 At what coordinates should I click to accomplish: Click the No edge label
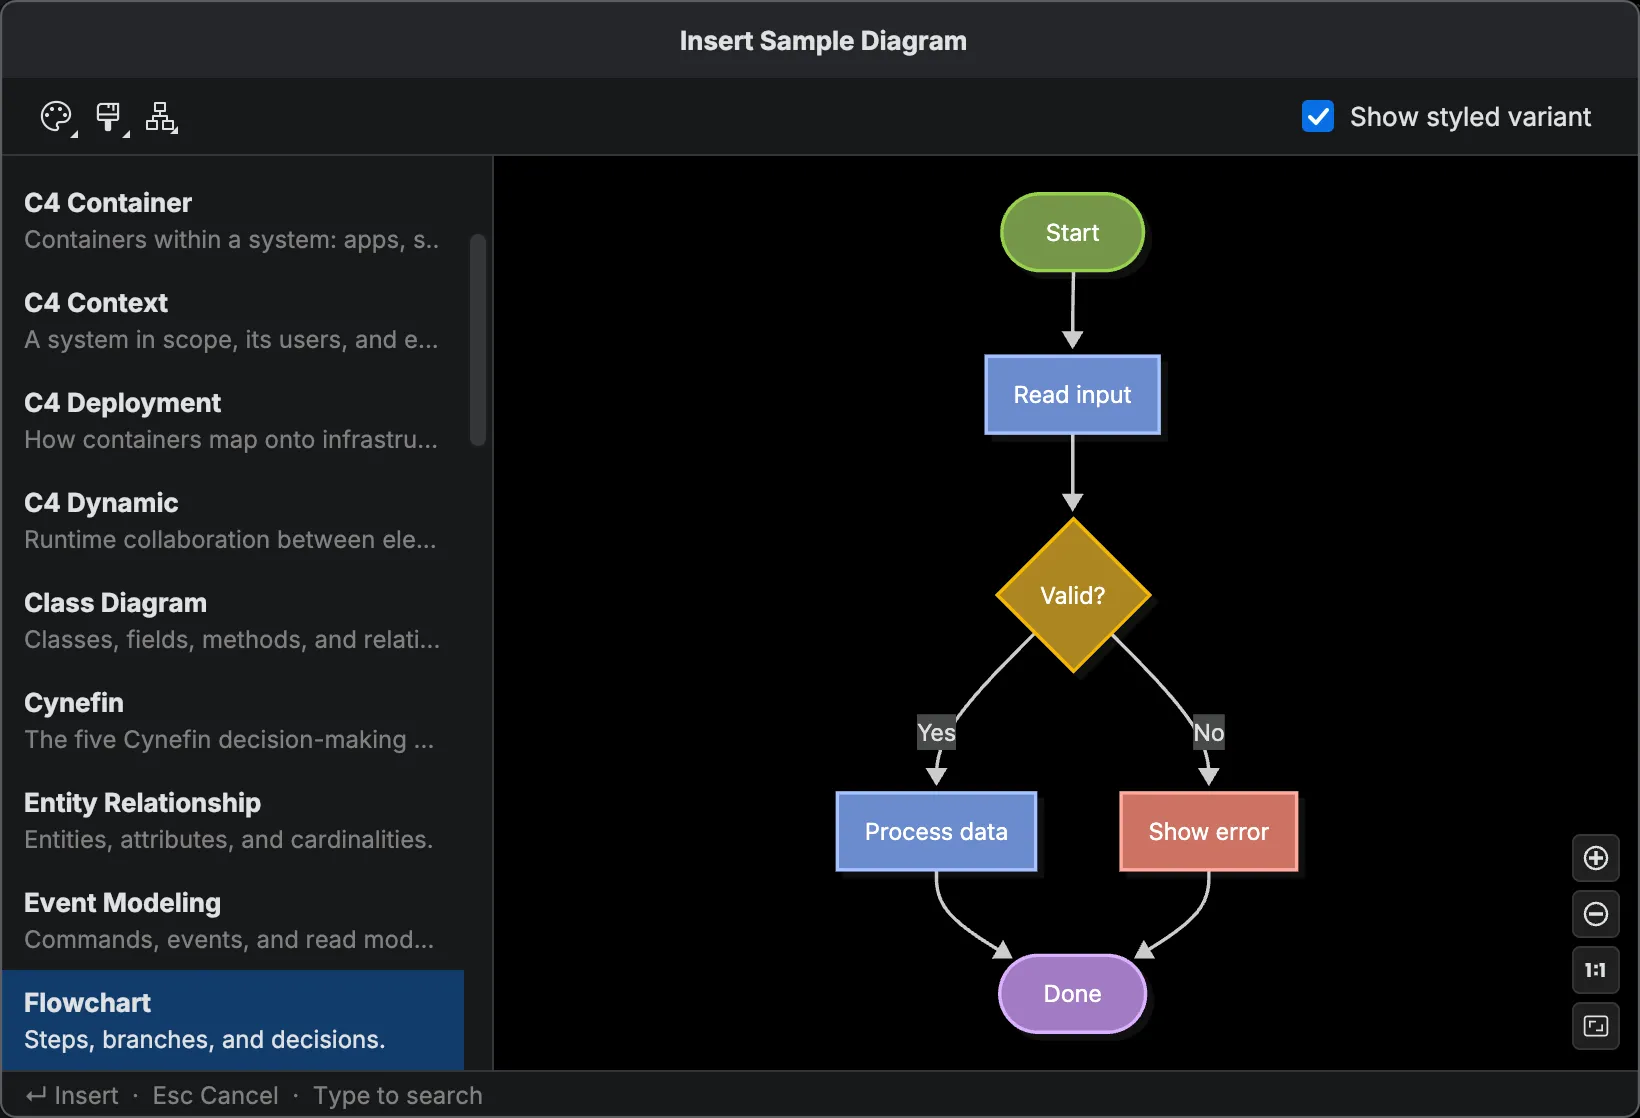pyautogui.click(x=1209, y=733)
